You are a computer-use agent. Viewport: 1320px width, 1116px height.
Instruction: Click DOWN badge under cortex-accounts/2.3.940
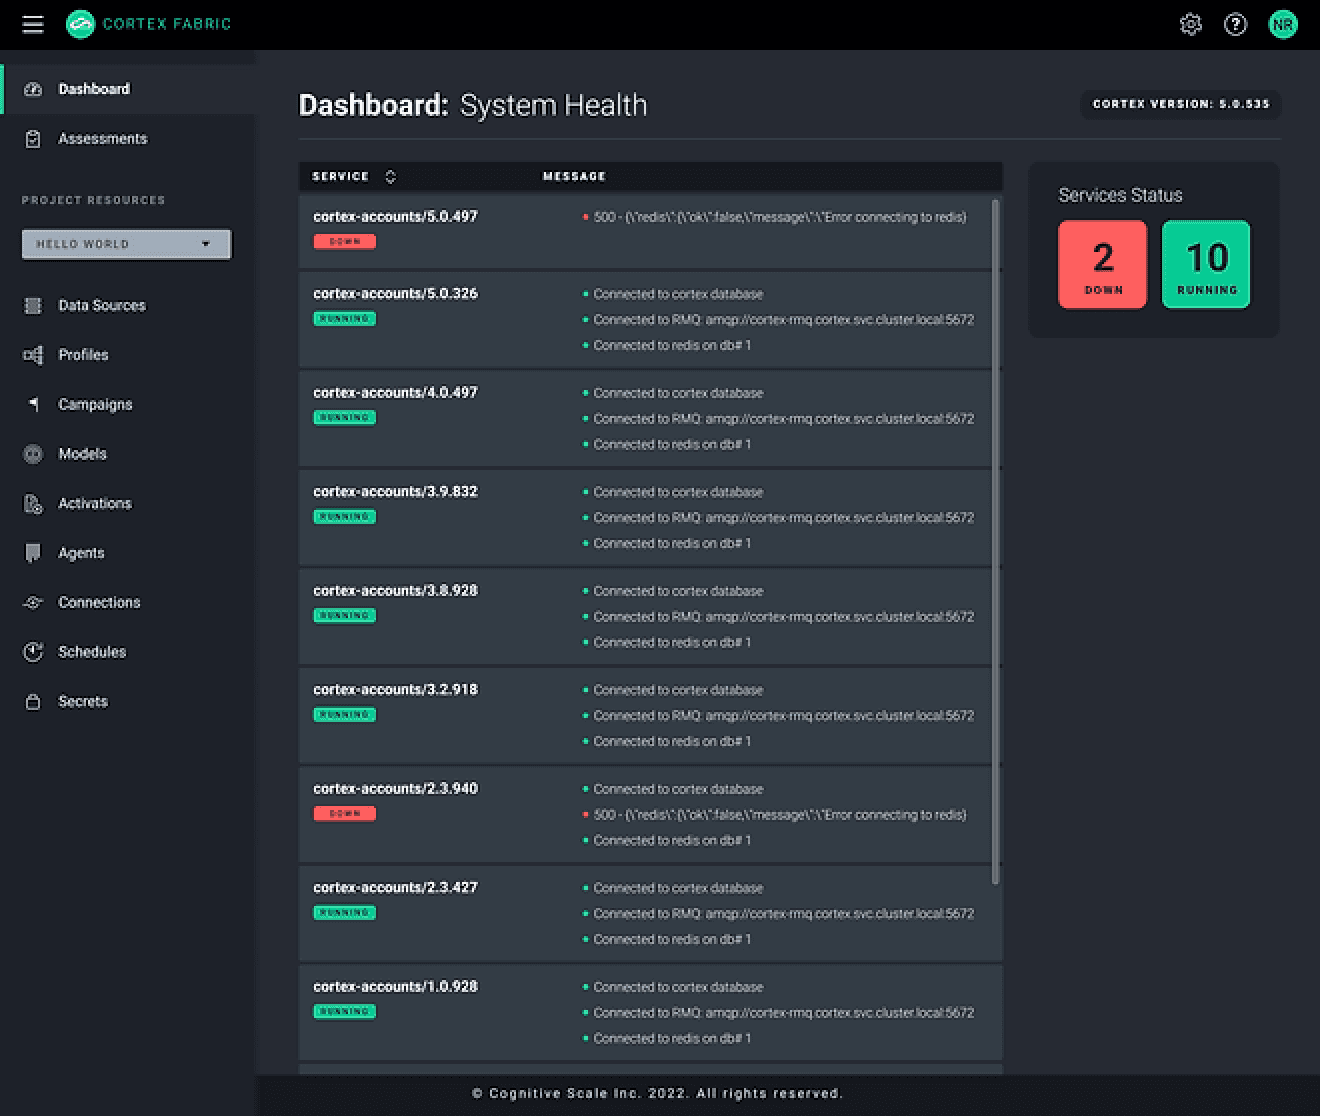[345, 814]
